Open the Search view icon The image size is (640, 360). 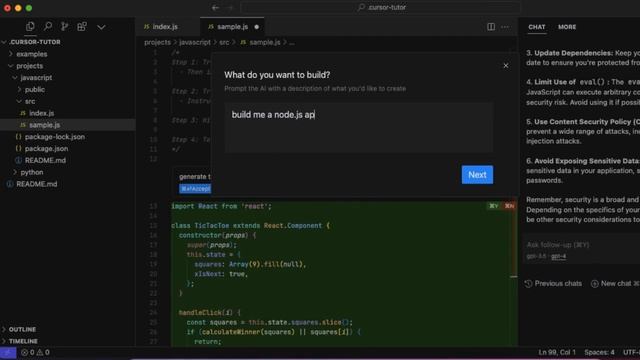[48, 27]
